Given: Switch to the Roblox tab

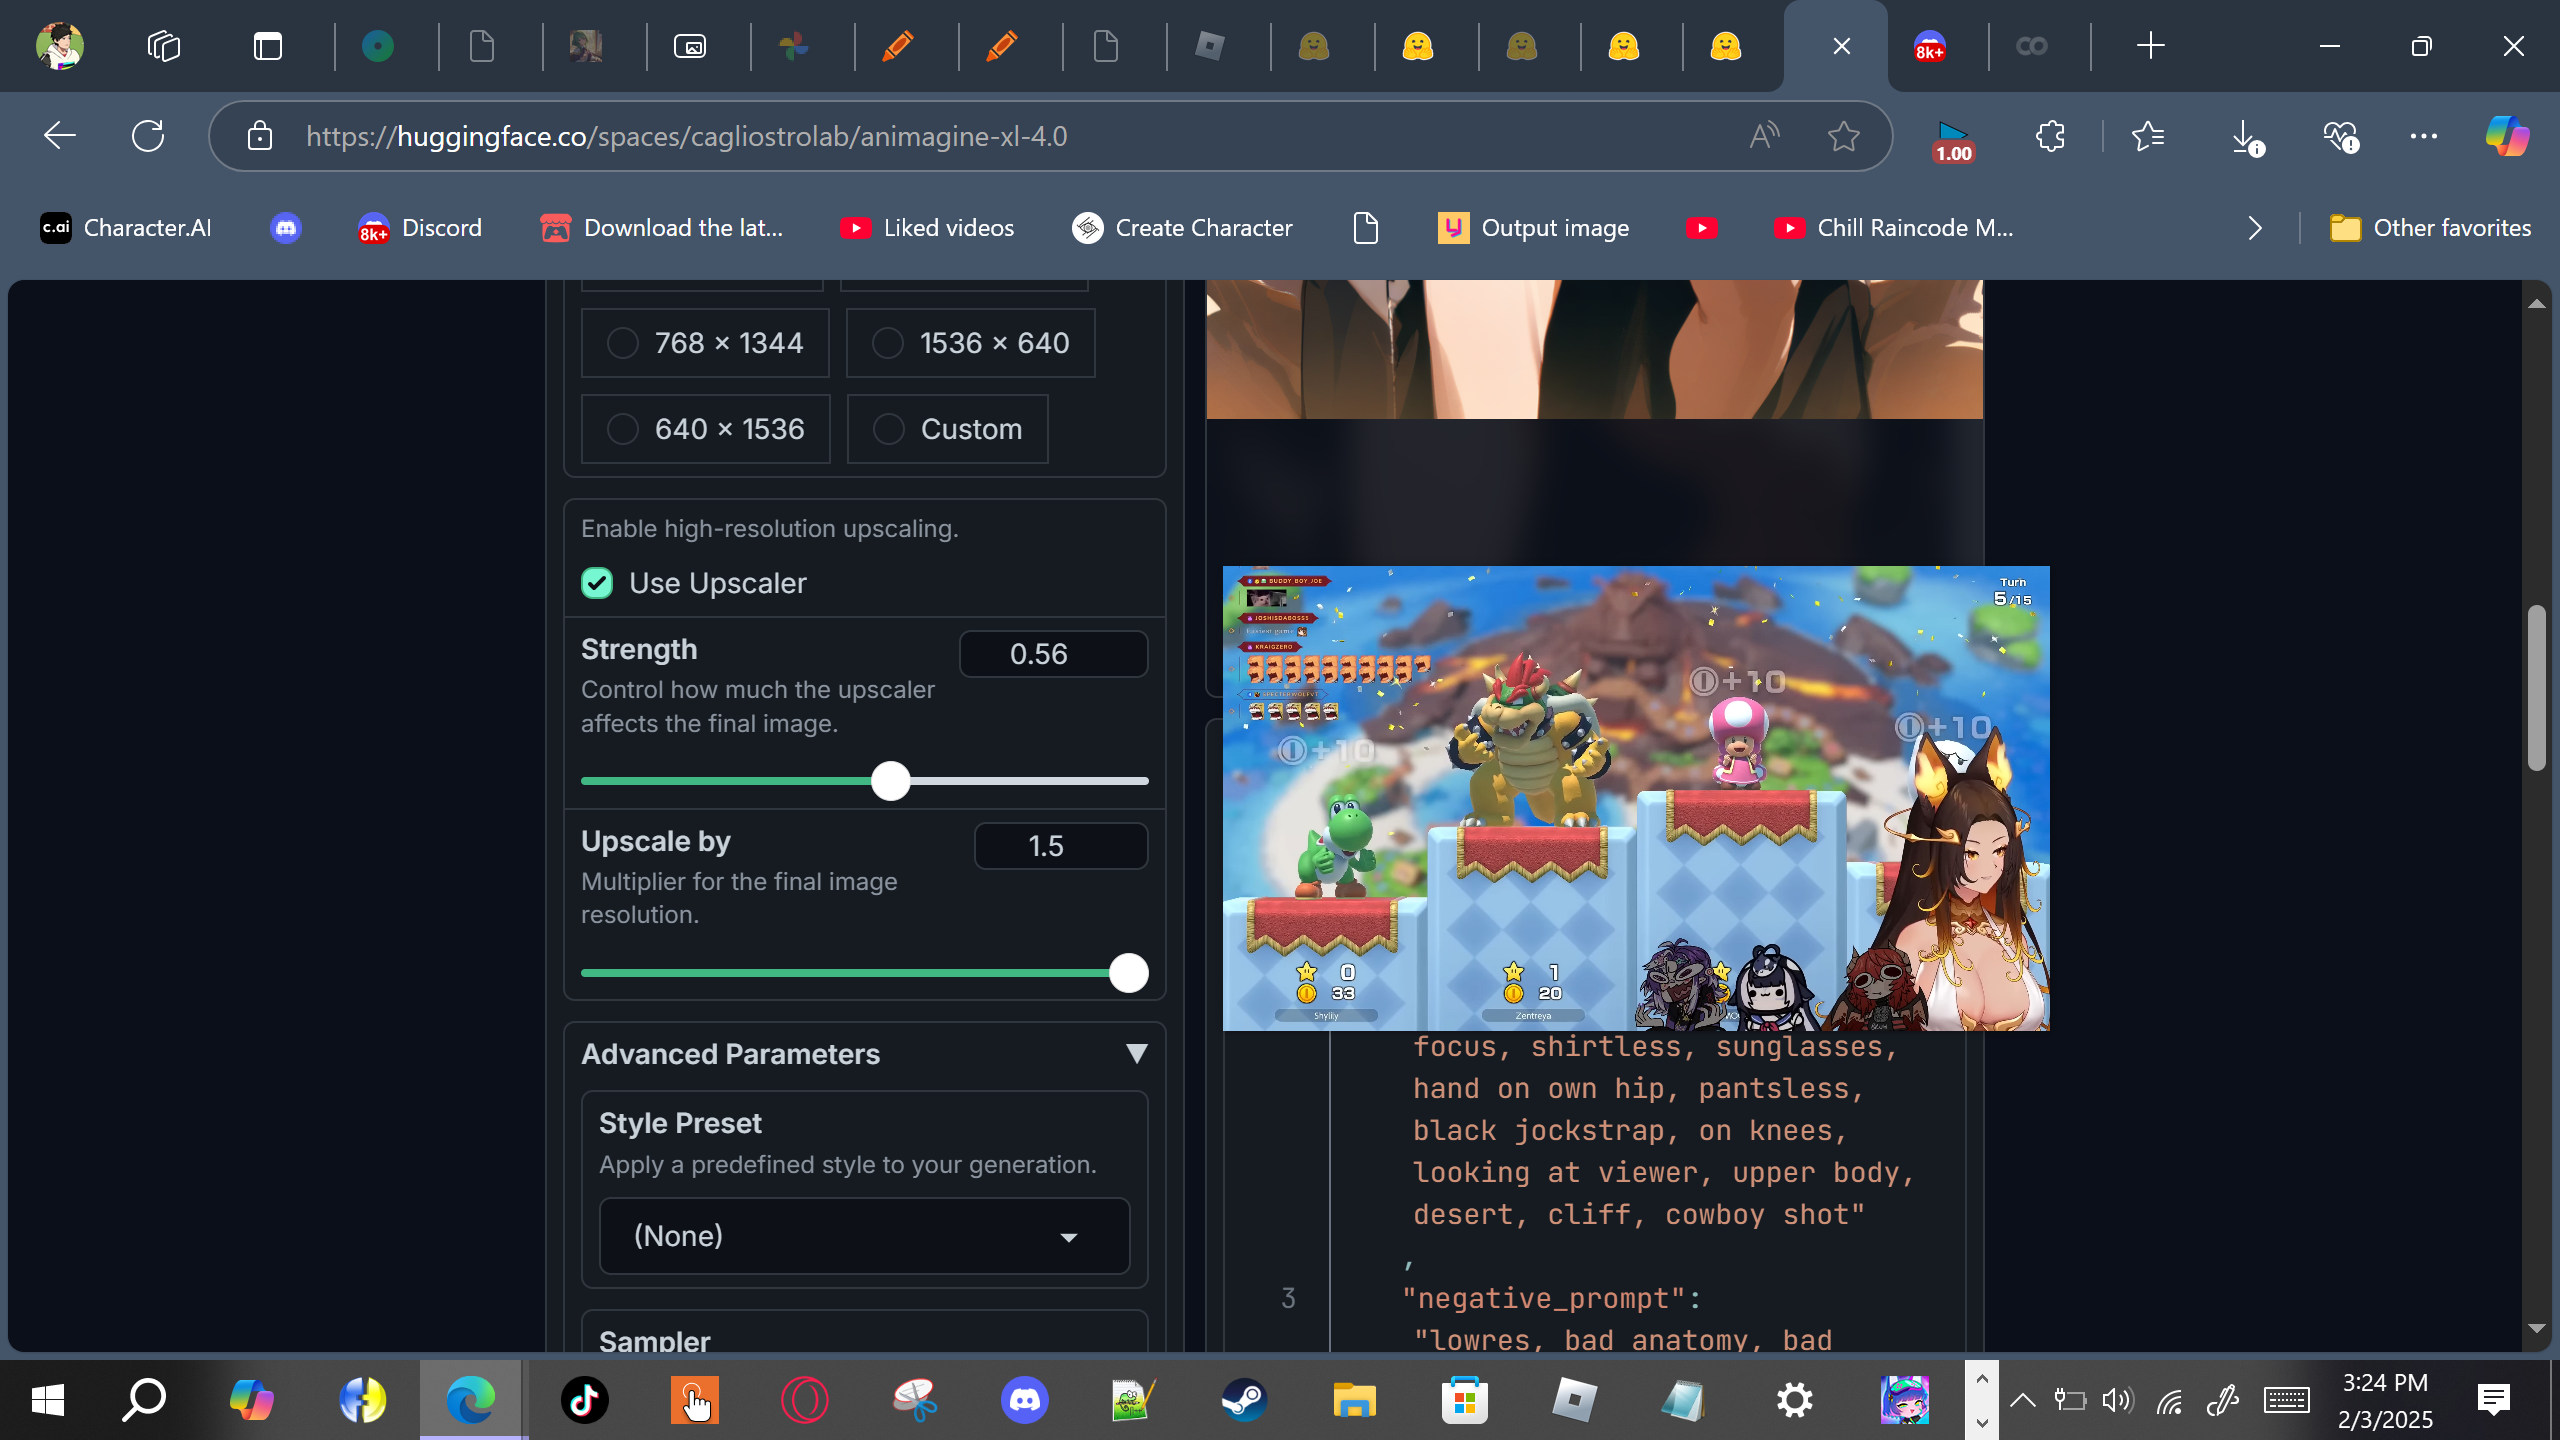Looking at the screenshot, I should 1210,46.
